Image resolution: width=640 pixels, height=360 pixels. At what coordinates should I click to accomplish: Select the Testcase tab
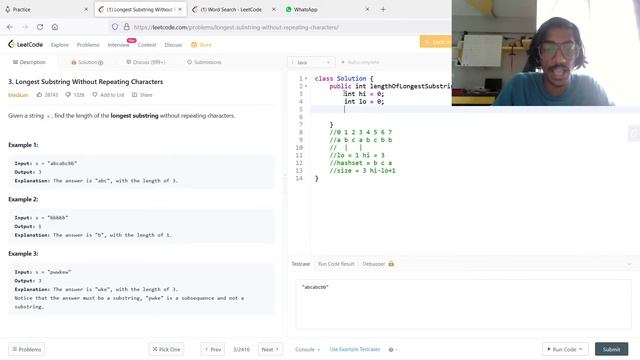tap(301, 264)
